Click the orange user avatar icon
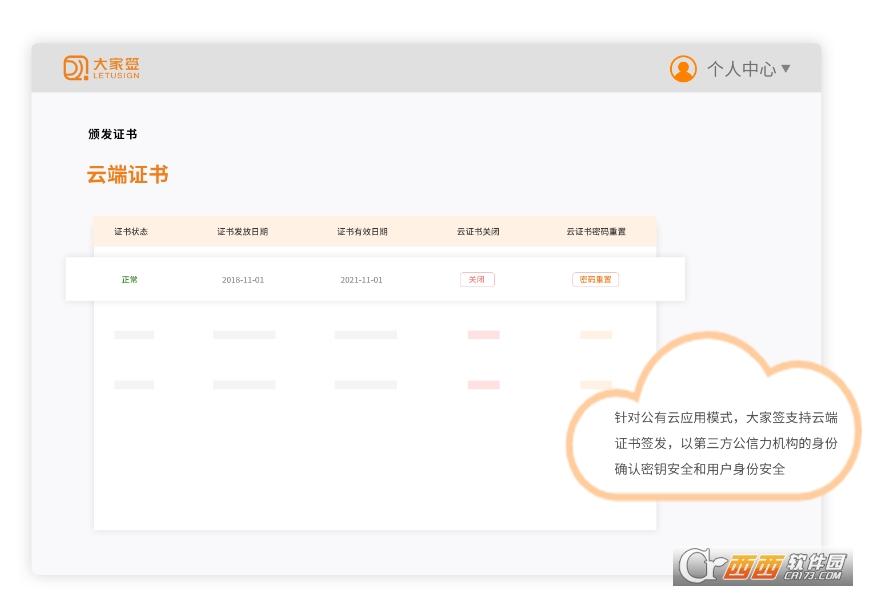 click(683, 69)
